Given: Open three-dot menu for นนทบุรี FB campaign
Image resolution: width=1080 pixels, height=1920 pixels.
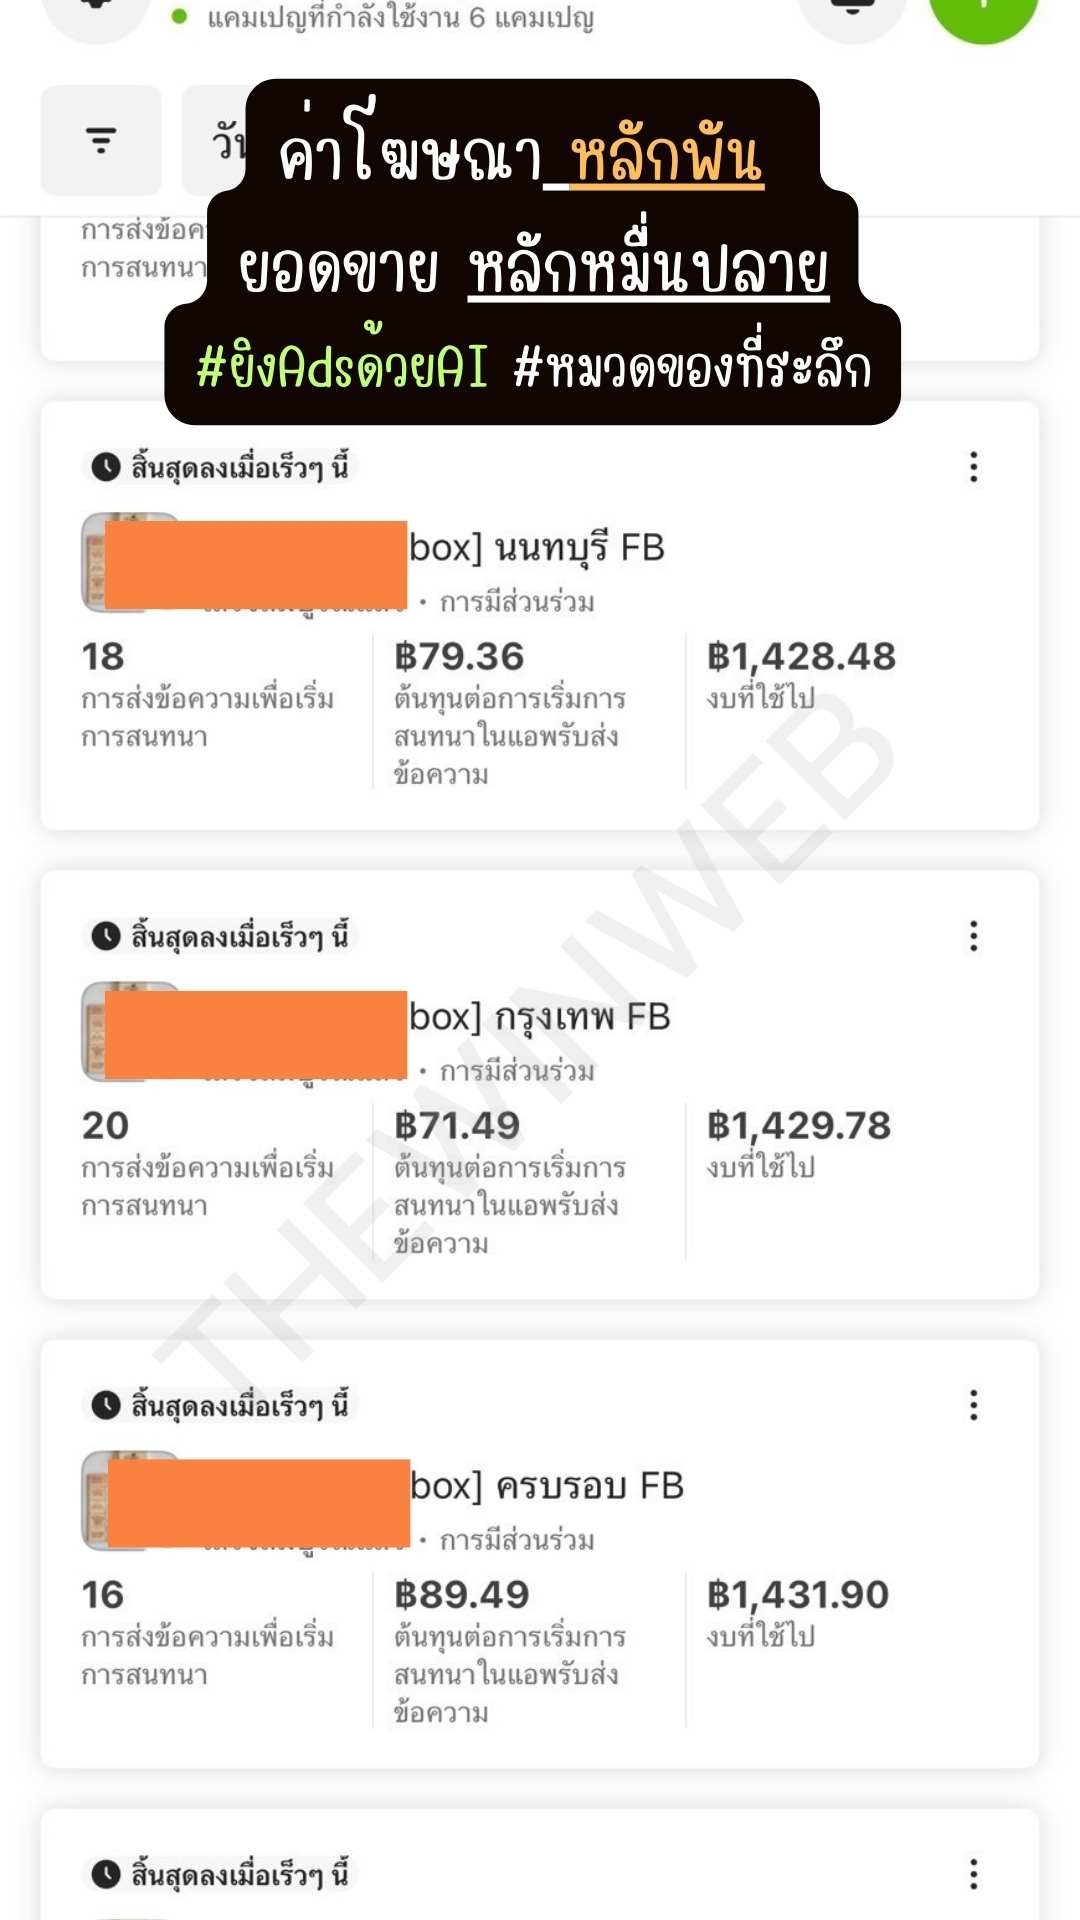Looking at the screenshot, I should coord(973,467).
